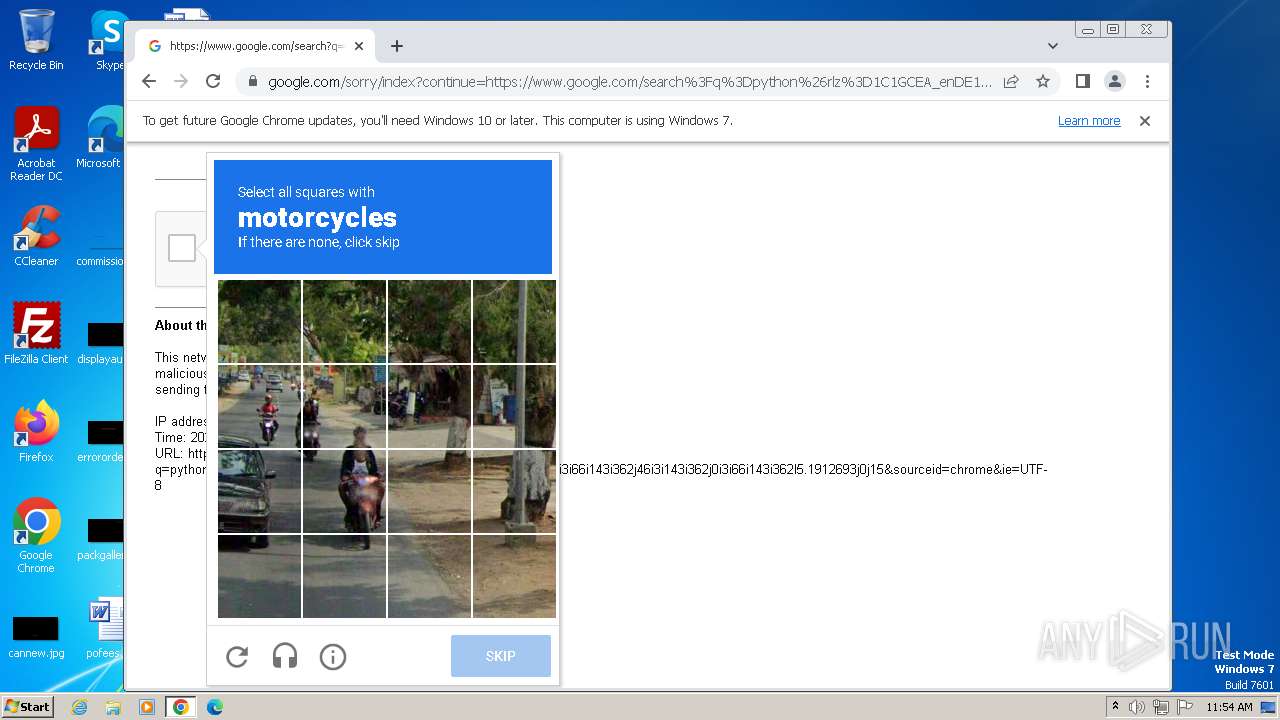Select the google.com search tab
The image size is (1280, 720).
[255, 46]
